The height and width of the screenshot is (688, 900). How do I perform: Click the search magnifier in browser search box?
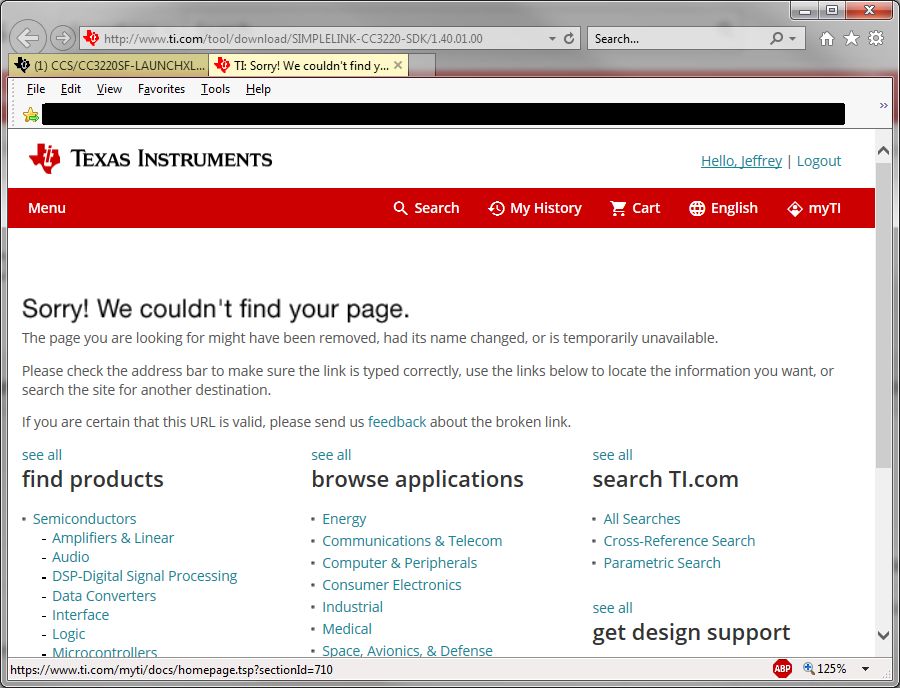[x=777, y=38]
